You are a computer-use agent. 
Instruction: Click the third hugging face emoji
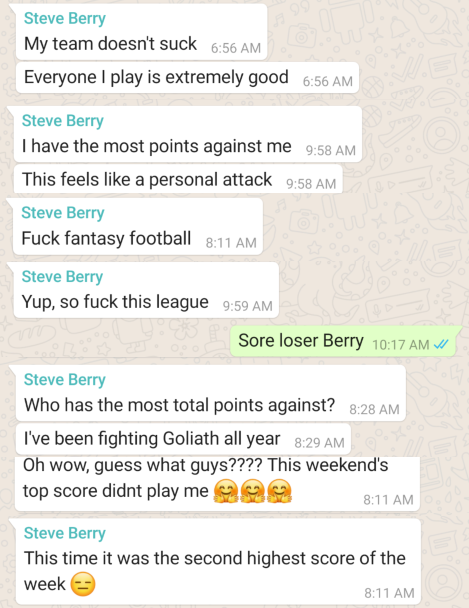(279, 491)
